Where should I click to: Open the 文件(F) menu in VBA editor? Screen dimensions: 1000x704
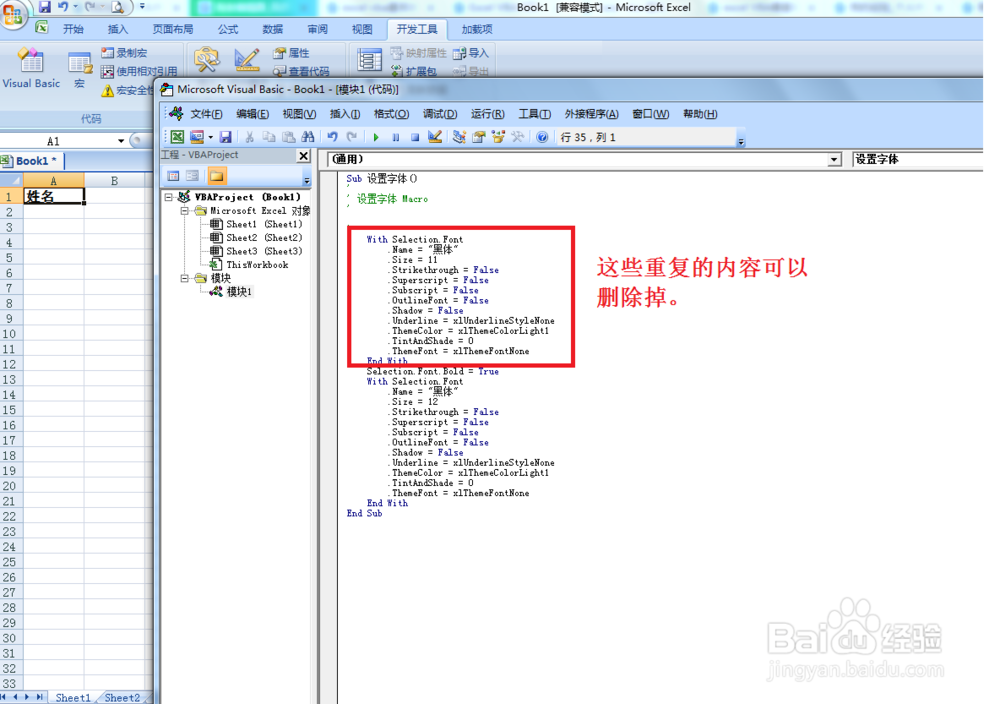[206, 114]
